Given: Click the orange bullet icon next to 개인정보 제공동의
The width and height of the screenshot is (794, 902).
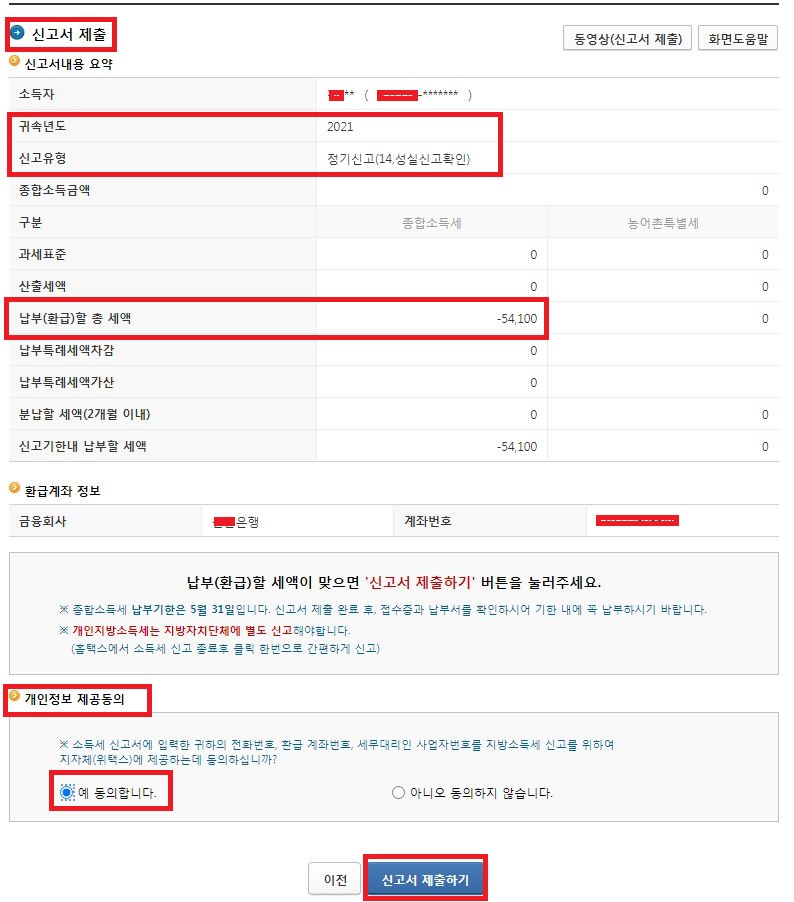Looking at the screenshot, I should [x=14, y=697].
